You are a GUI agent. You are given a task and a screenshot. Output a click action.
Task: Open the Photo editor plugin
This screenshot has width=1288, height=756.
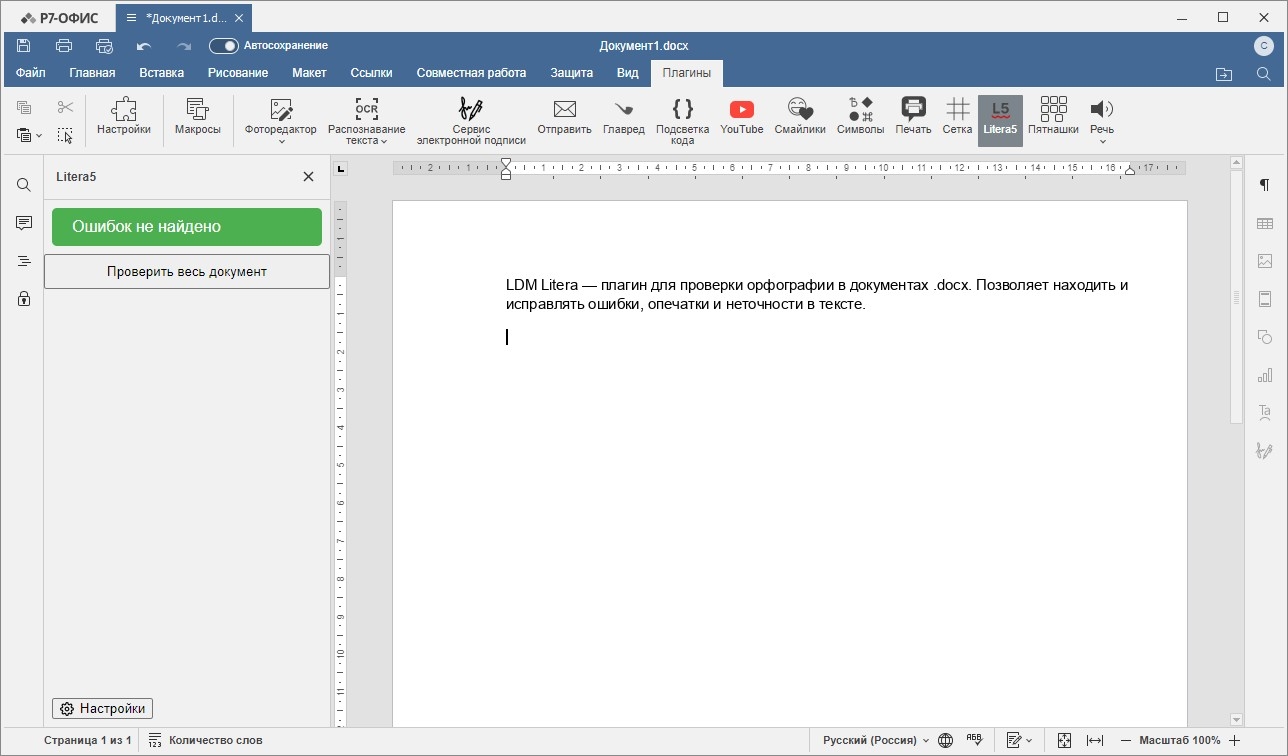(280, 117)
